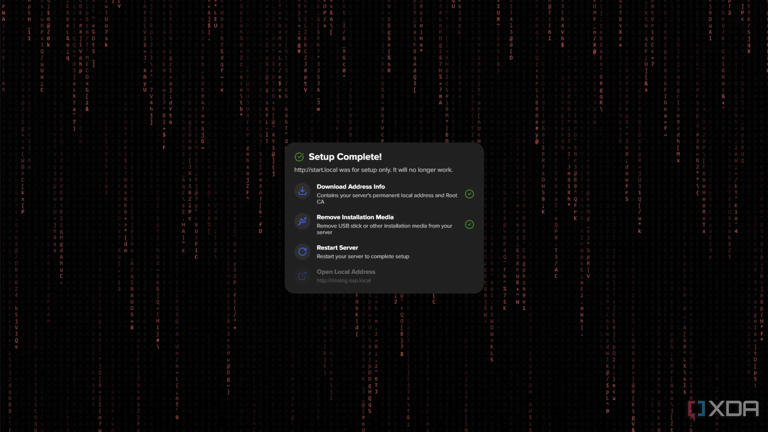Image resolution: width=768 pixels, height=432 pixels.
Task: Click the 'Remove USB stick' description text
Action: [x=384, y=229]
